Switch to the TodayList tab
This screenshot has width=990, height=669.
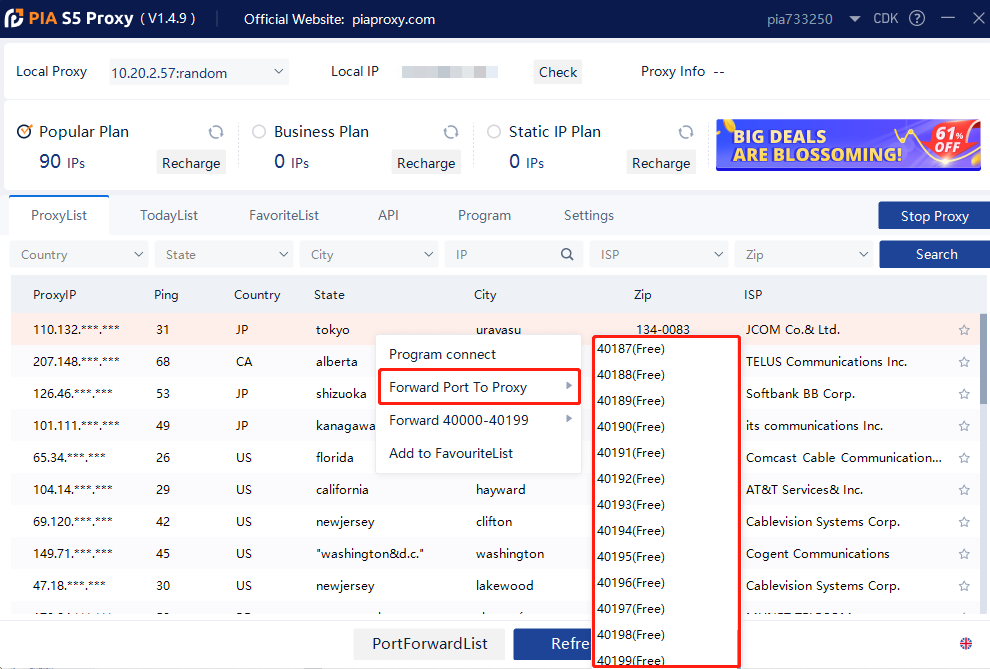(x=169, y=215)
